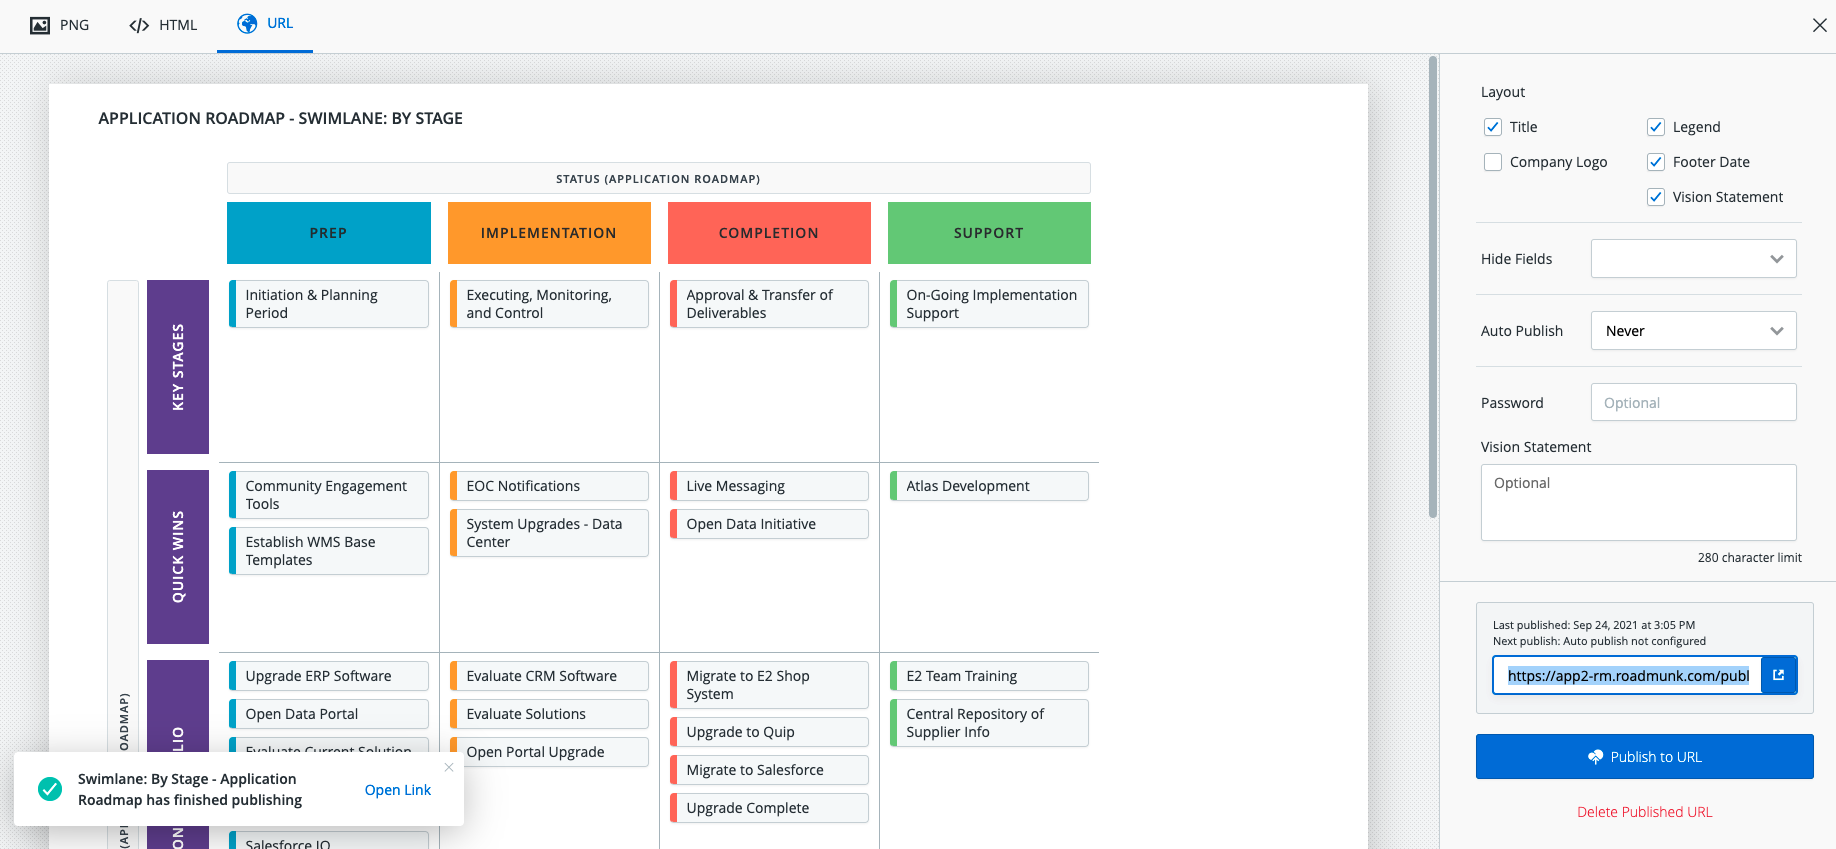
Task: Click the IMPLEMENTATION column header
Action: [x=548, y=233]
